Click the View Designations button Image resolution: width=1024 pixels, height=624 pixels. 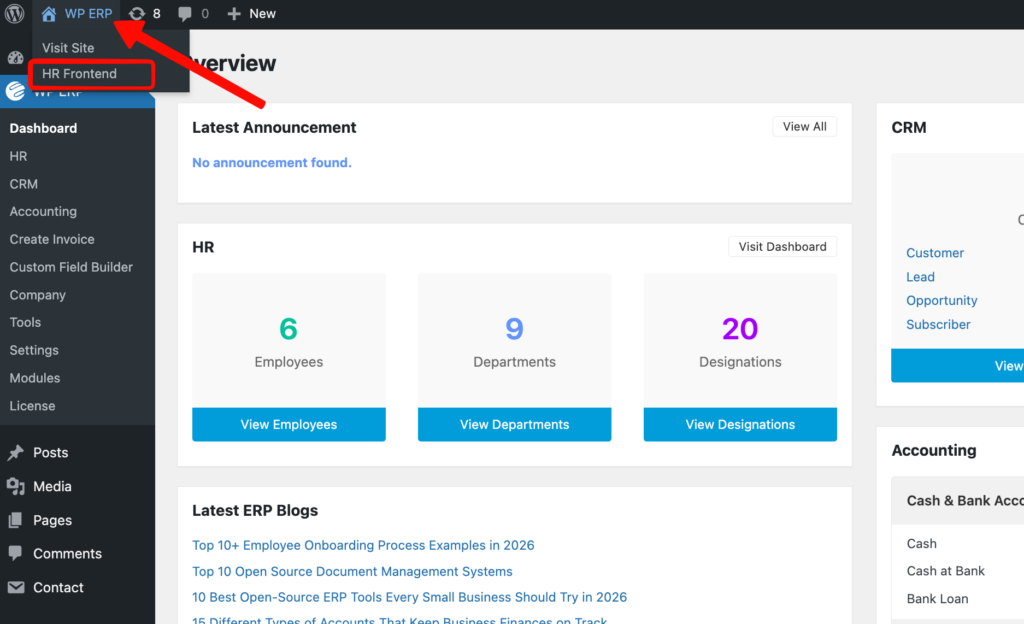coord(740,425)
